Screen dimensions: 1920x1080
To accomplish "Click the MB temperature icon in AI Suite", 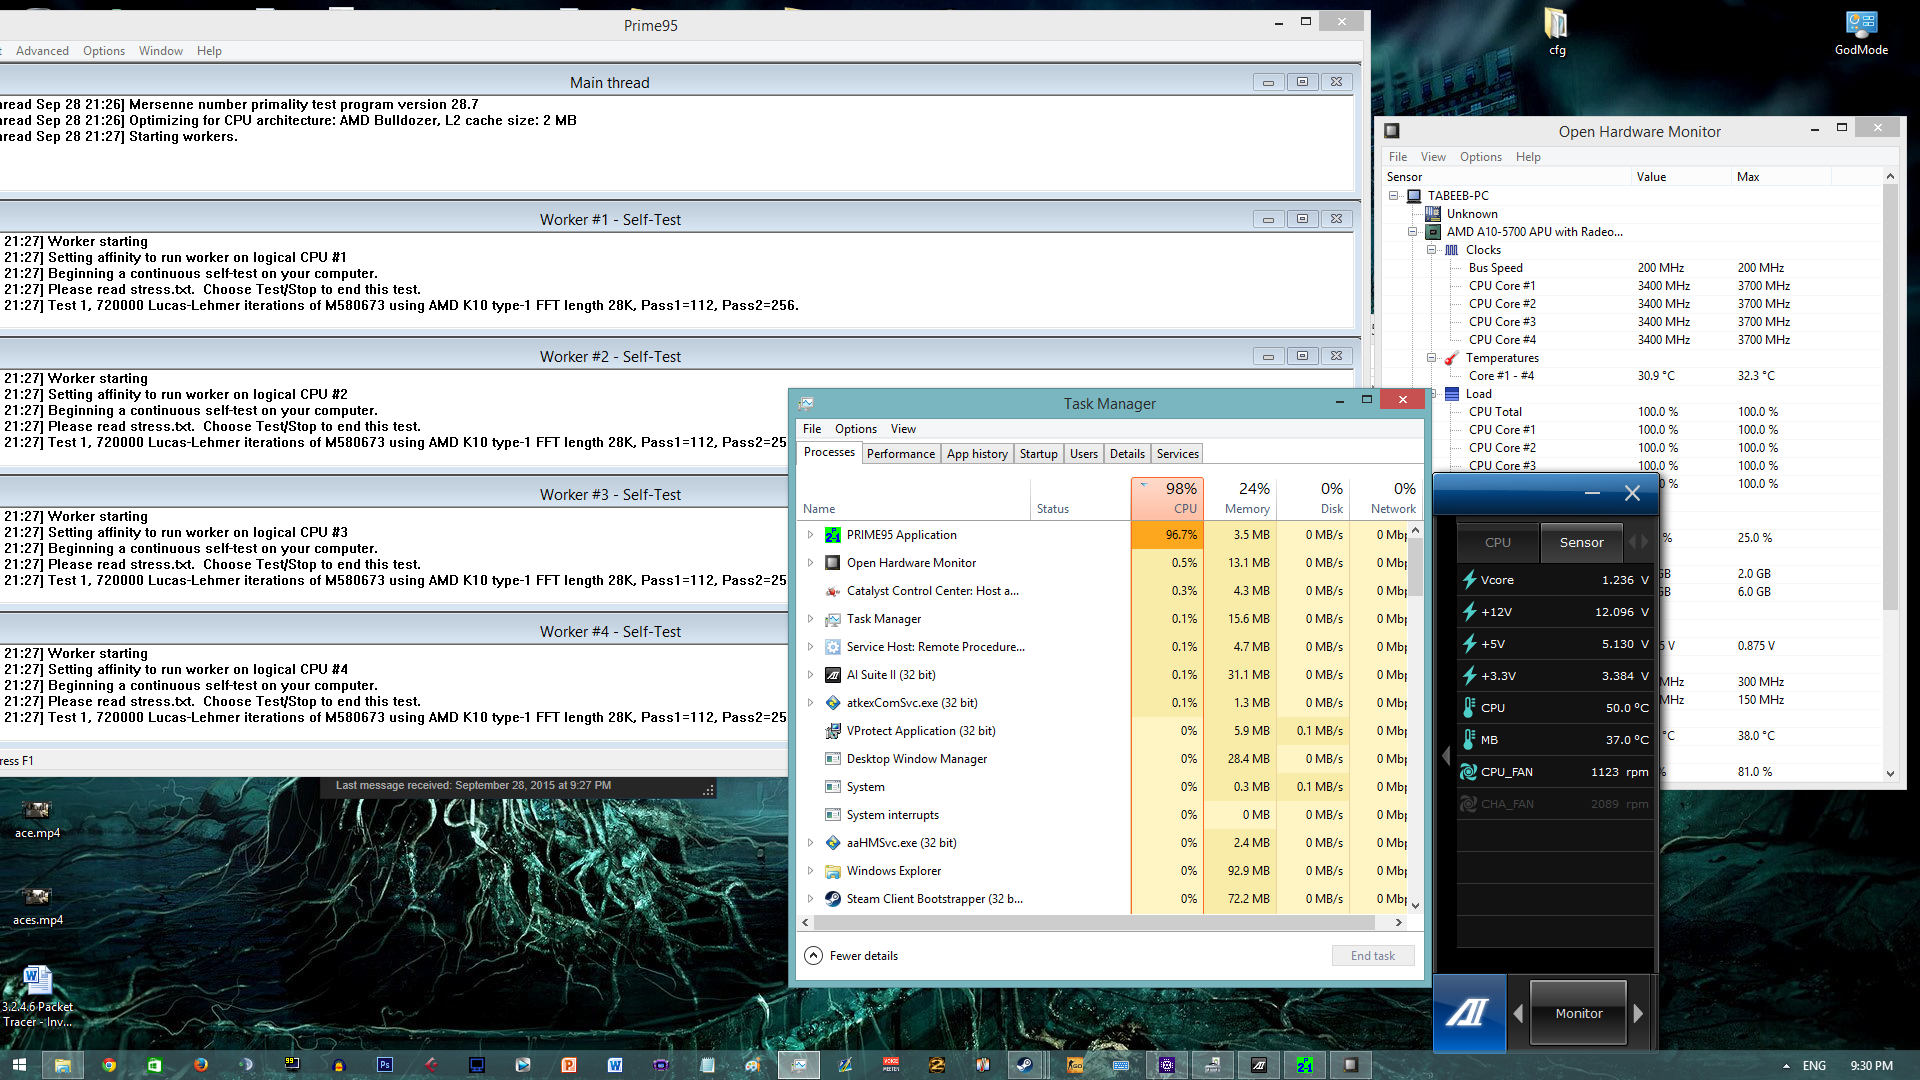I will coord(1469,740).
